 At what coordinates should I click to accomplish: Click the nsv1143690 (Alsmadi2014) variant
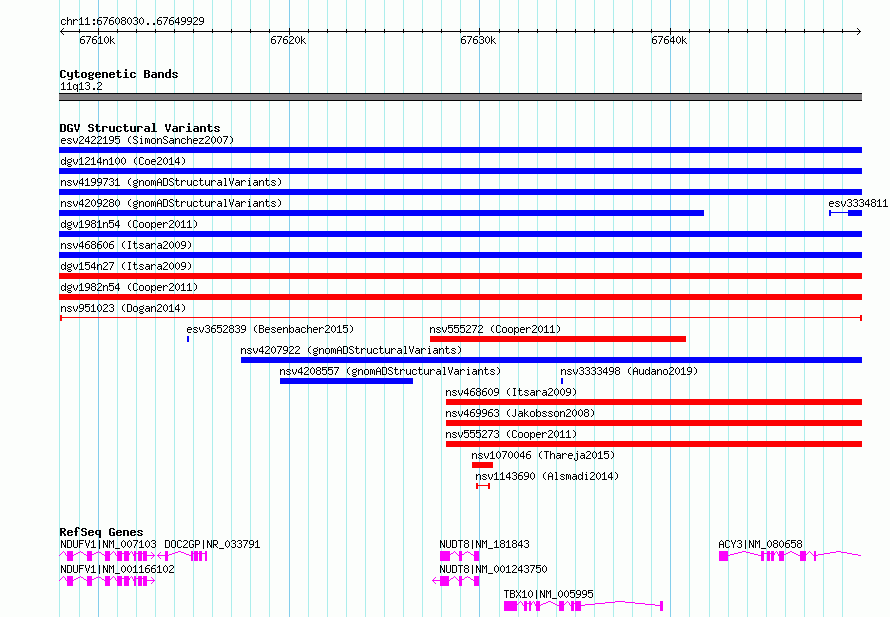point(483,486)
